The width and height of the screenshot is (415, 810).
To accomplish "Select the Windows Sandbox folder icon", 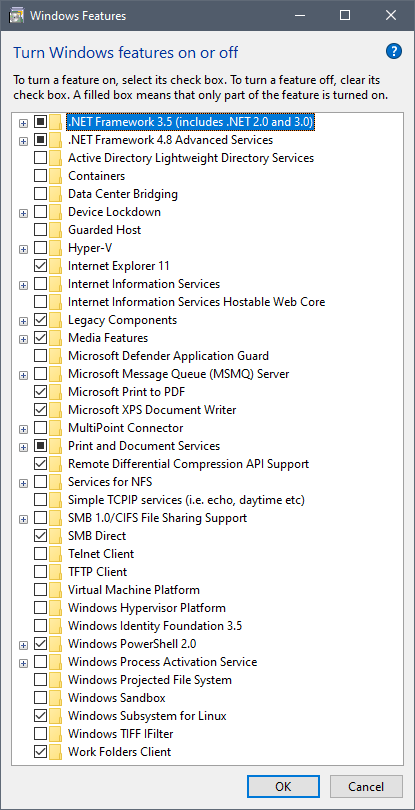I will (56, 698).
